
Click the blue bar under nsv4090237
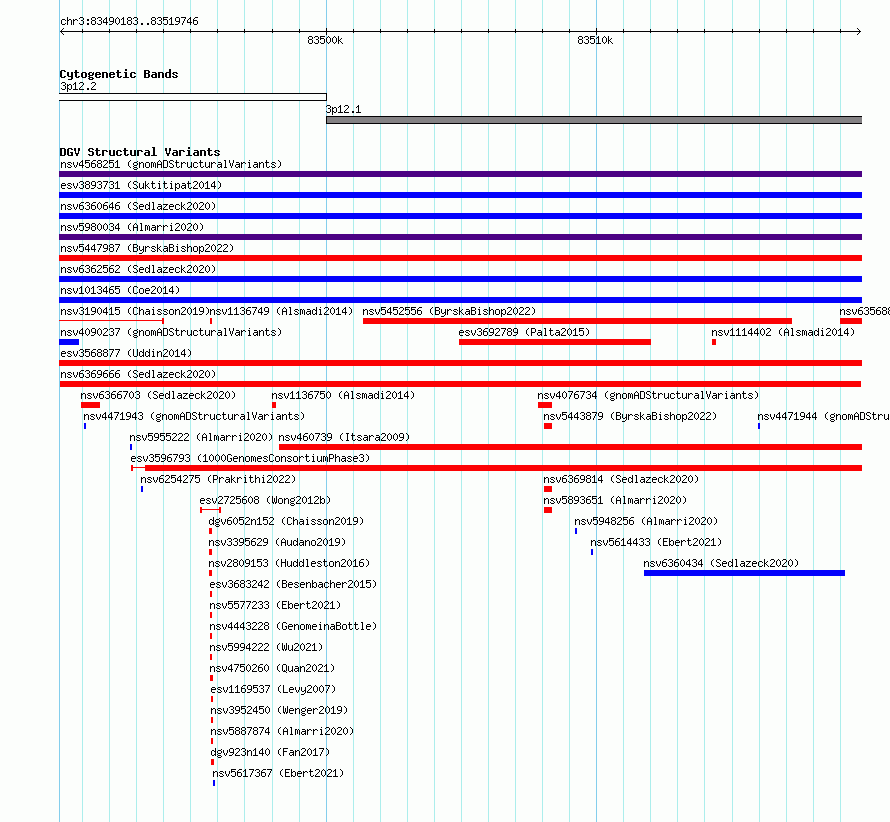69,342
